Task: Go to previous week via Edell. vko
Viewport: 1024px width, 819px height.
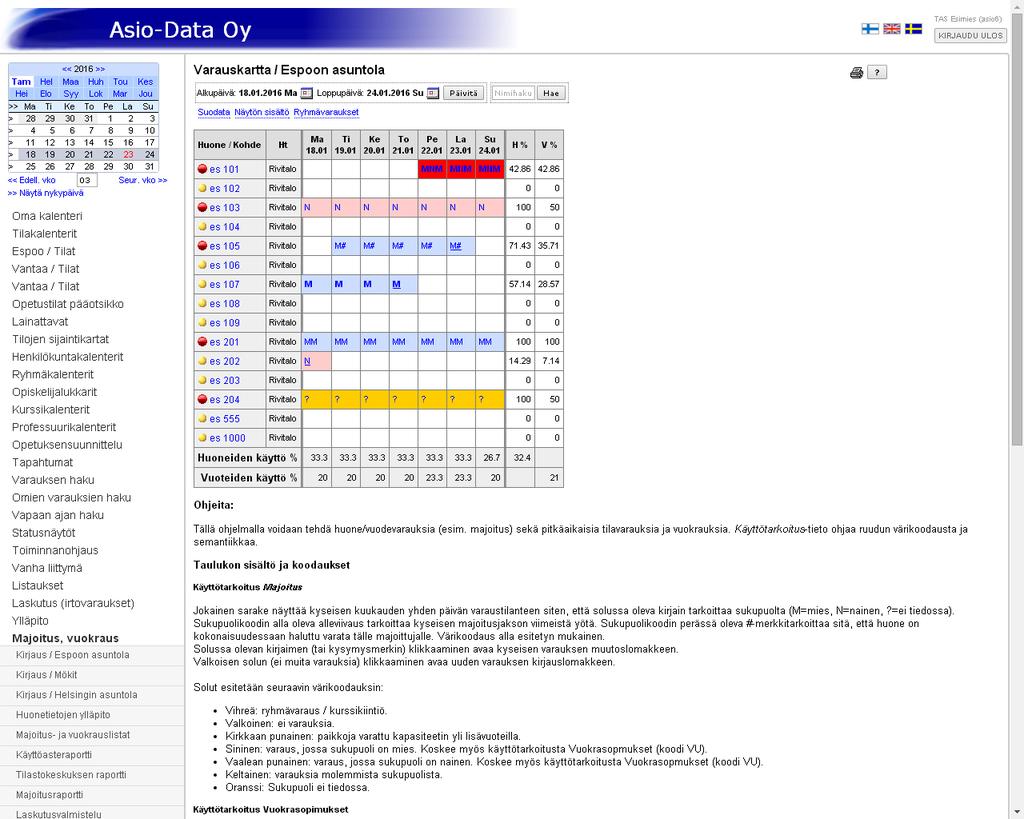Action: coord(32,180)
